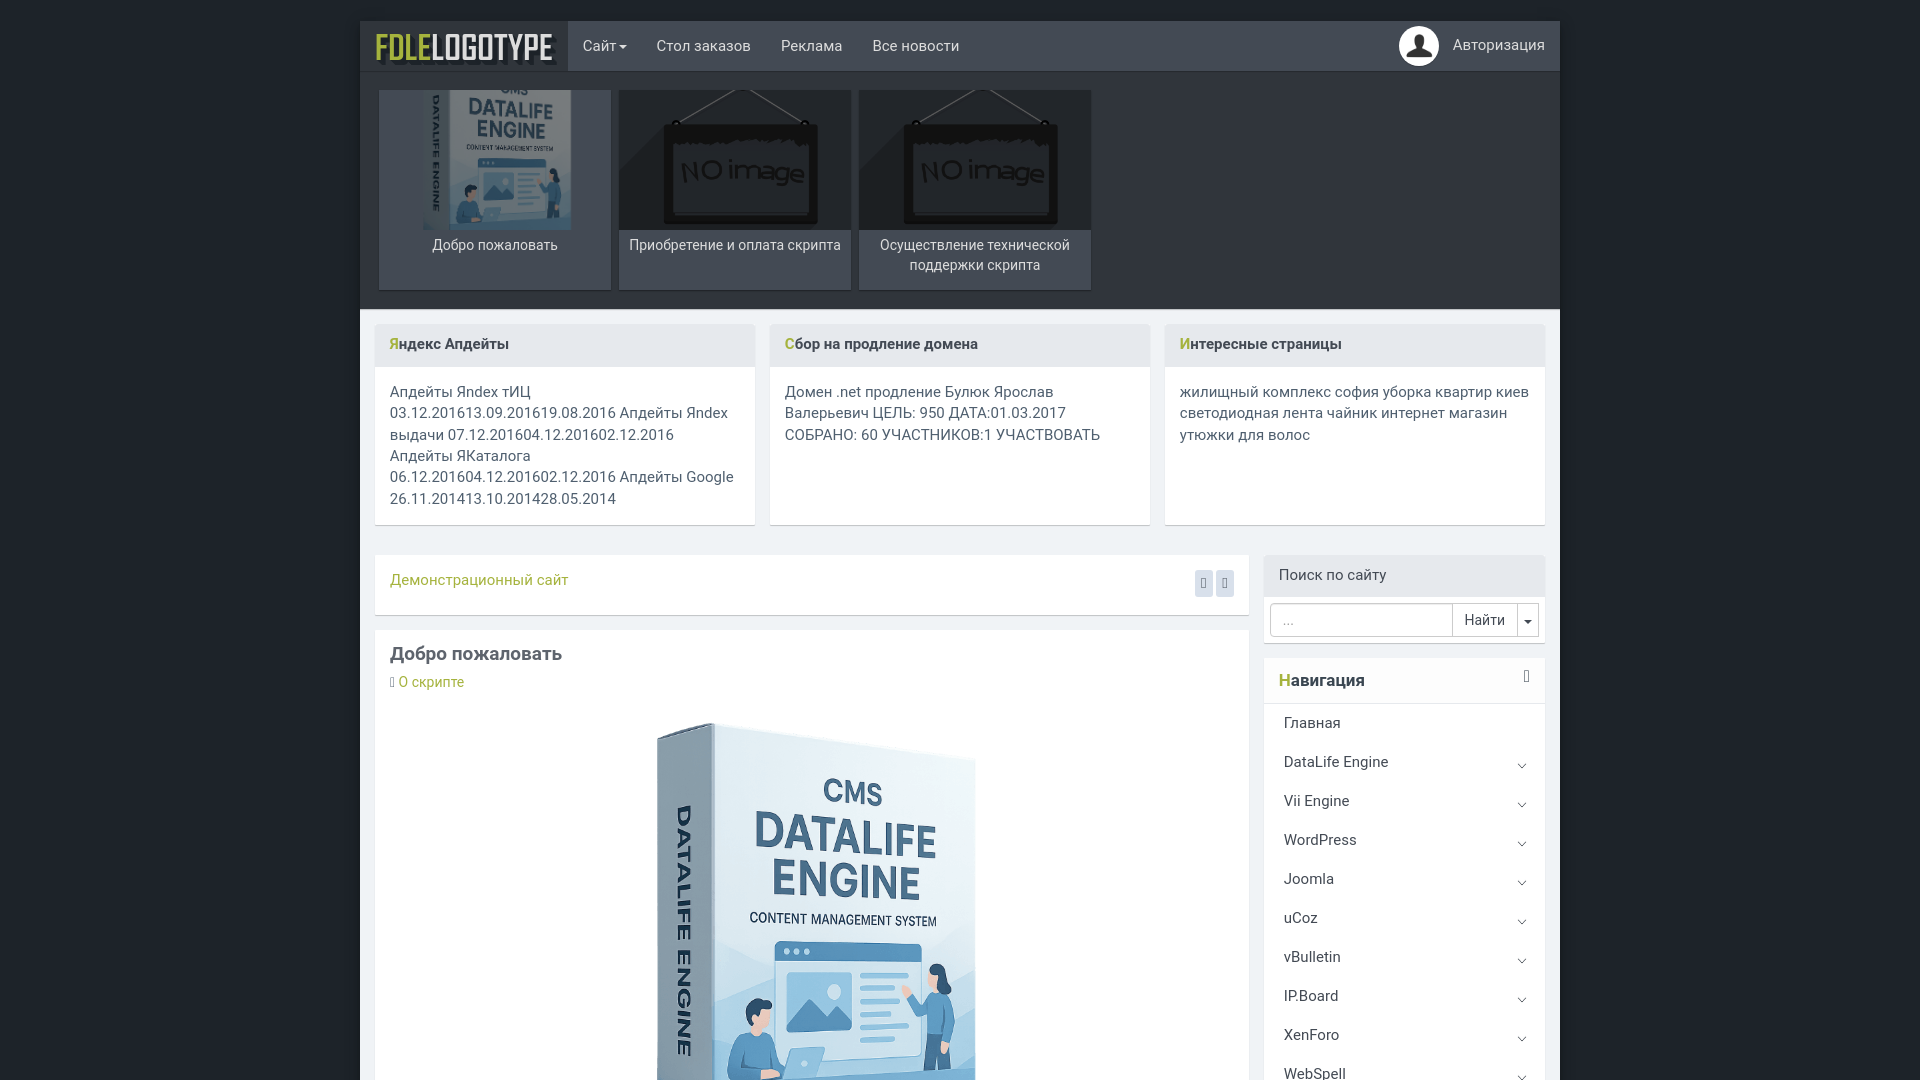Open the Сайт dropdown menu
This screenshot has width=1920, height=1080.
coord(604,46)
